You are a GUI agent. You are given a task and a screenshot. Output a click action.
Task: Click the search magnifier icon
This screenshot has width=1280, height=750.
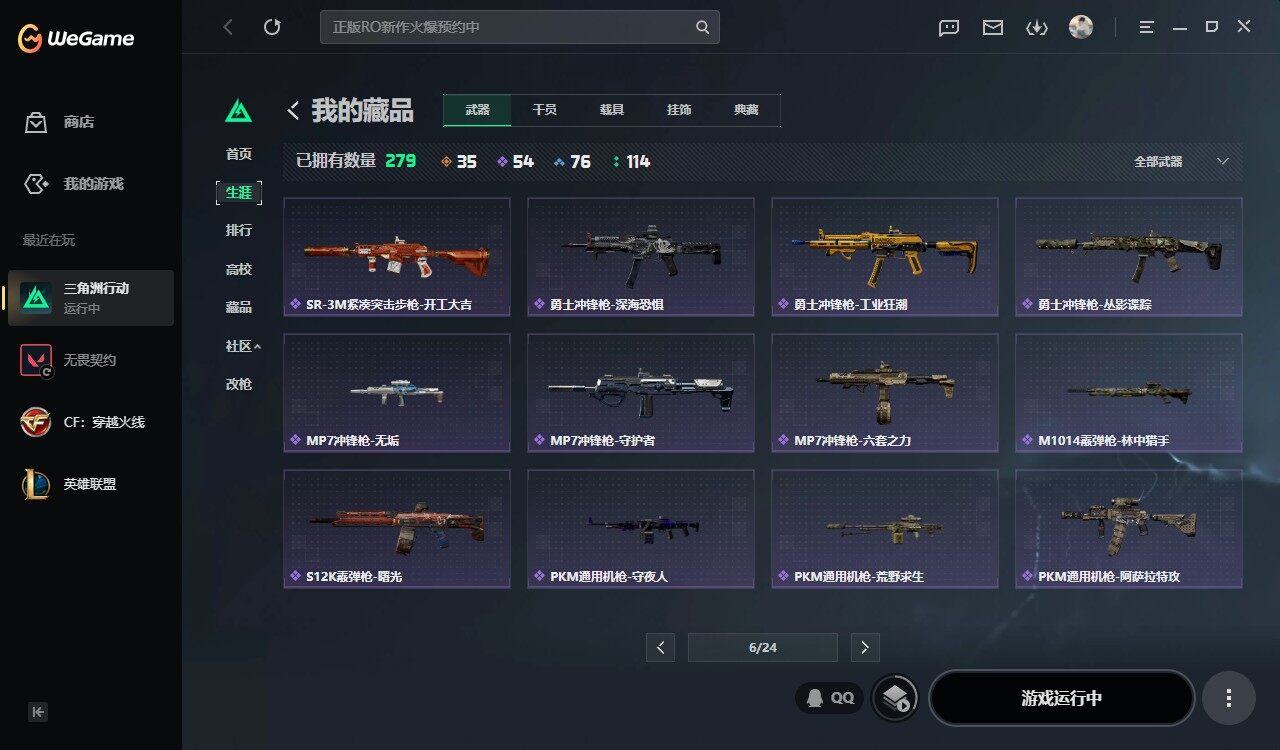(703, 27)
